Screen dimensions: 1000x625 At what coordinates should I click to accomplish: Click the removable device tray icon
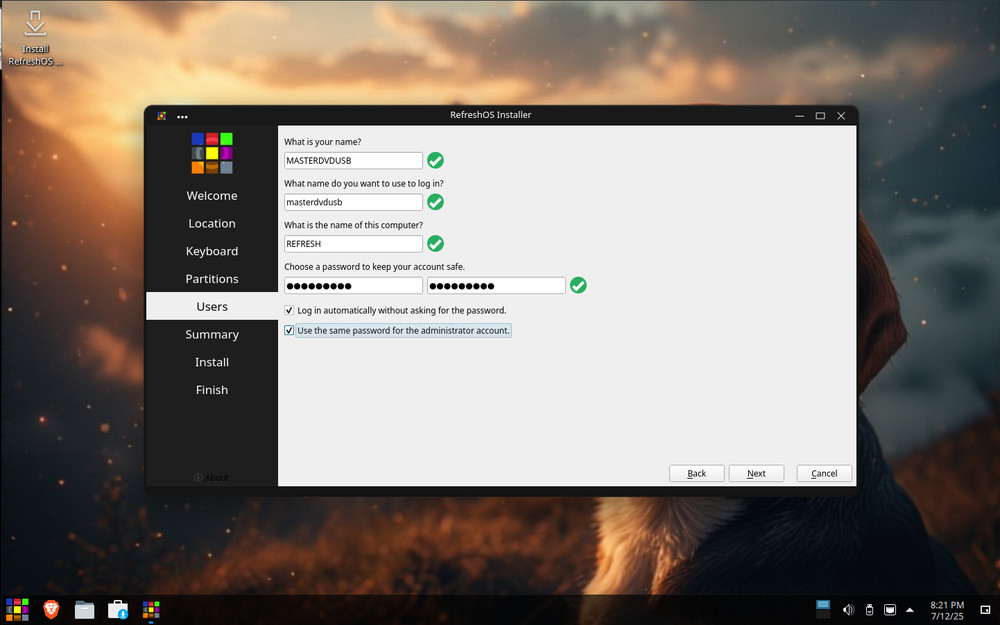click(x=869, y=610)
